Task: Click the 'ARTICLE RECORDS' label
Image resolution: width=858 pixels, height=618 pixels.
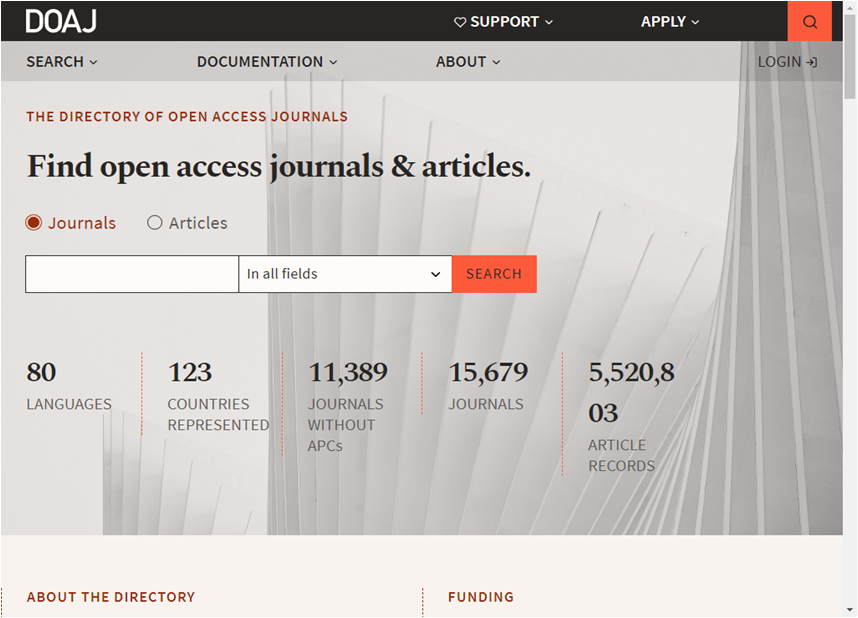Action: click(x=622, y=455)
